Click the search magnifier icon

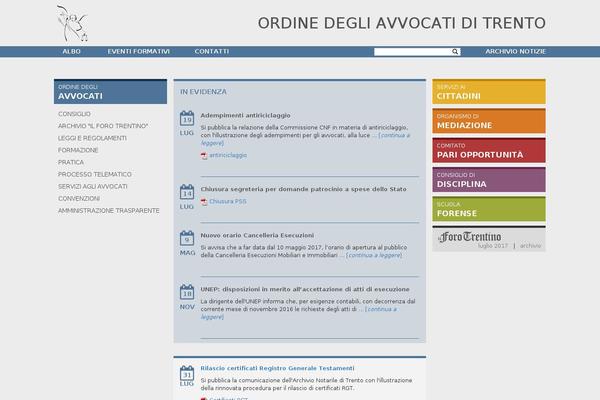(x=455, y=52)
